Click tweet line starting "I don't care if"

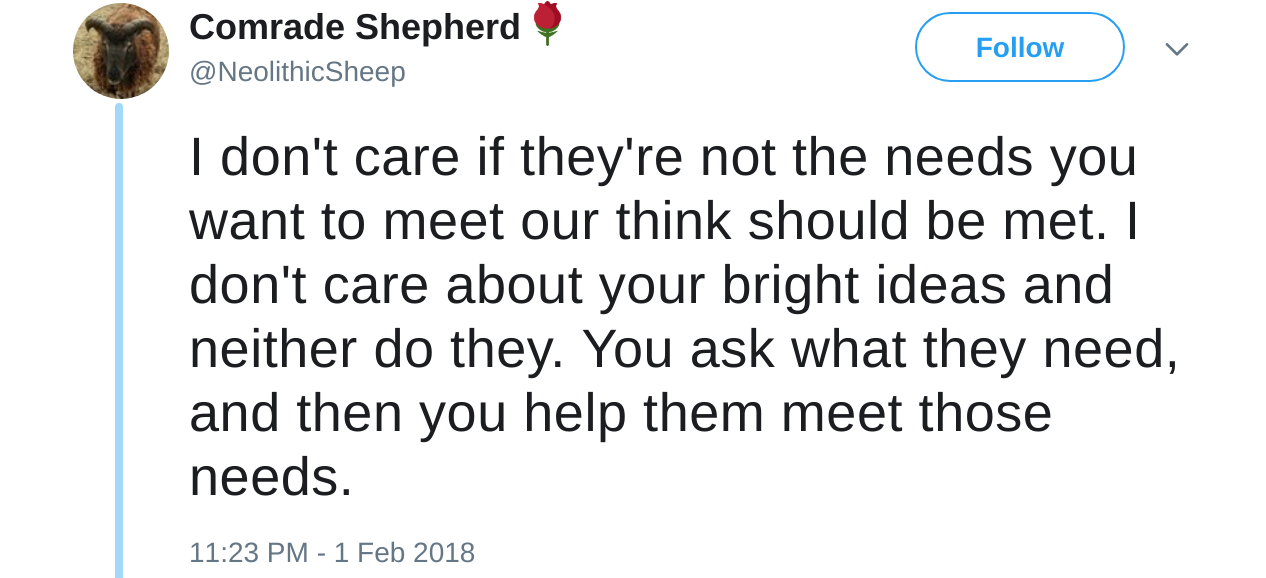pos(662,158)
